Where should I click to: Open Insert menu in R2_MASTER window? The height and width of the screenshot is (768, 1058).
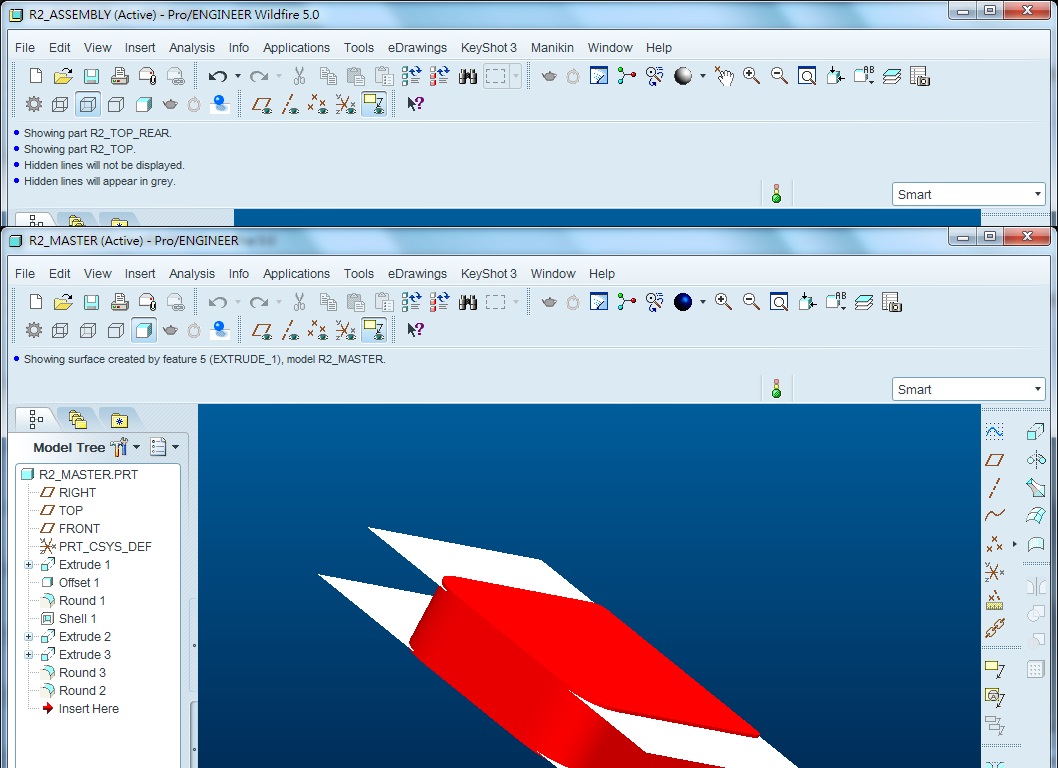[140, 274]
